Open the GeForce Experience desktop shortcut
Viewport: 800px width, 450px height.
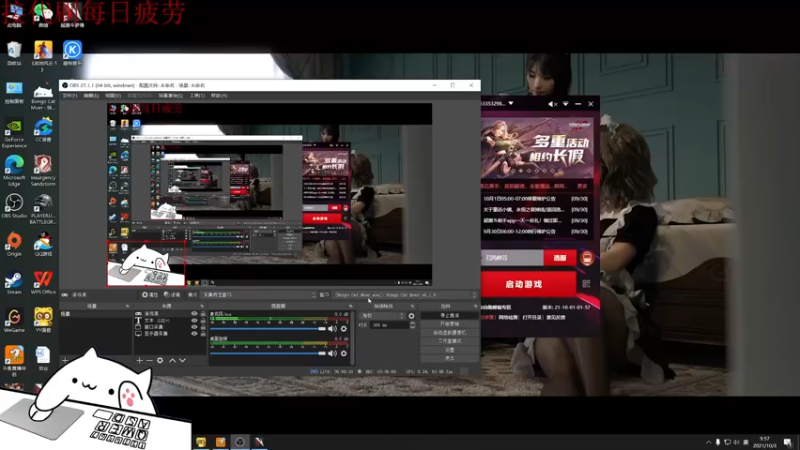click(14, 134)
